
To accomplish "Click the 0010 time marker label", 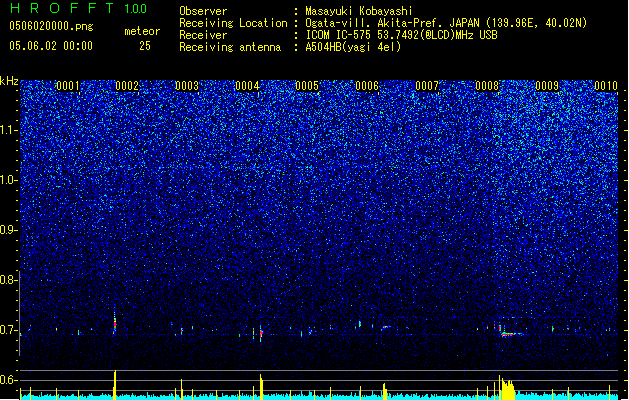I will click(606, 86).
